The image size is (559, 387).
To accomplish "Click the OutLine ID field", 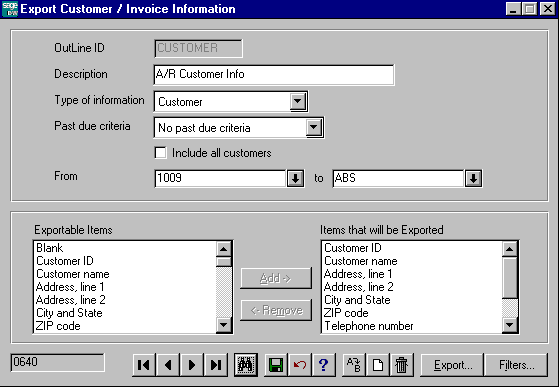I will click(x=199, y=48).
